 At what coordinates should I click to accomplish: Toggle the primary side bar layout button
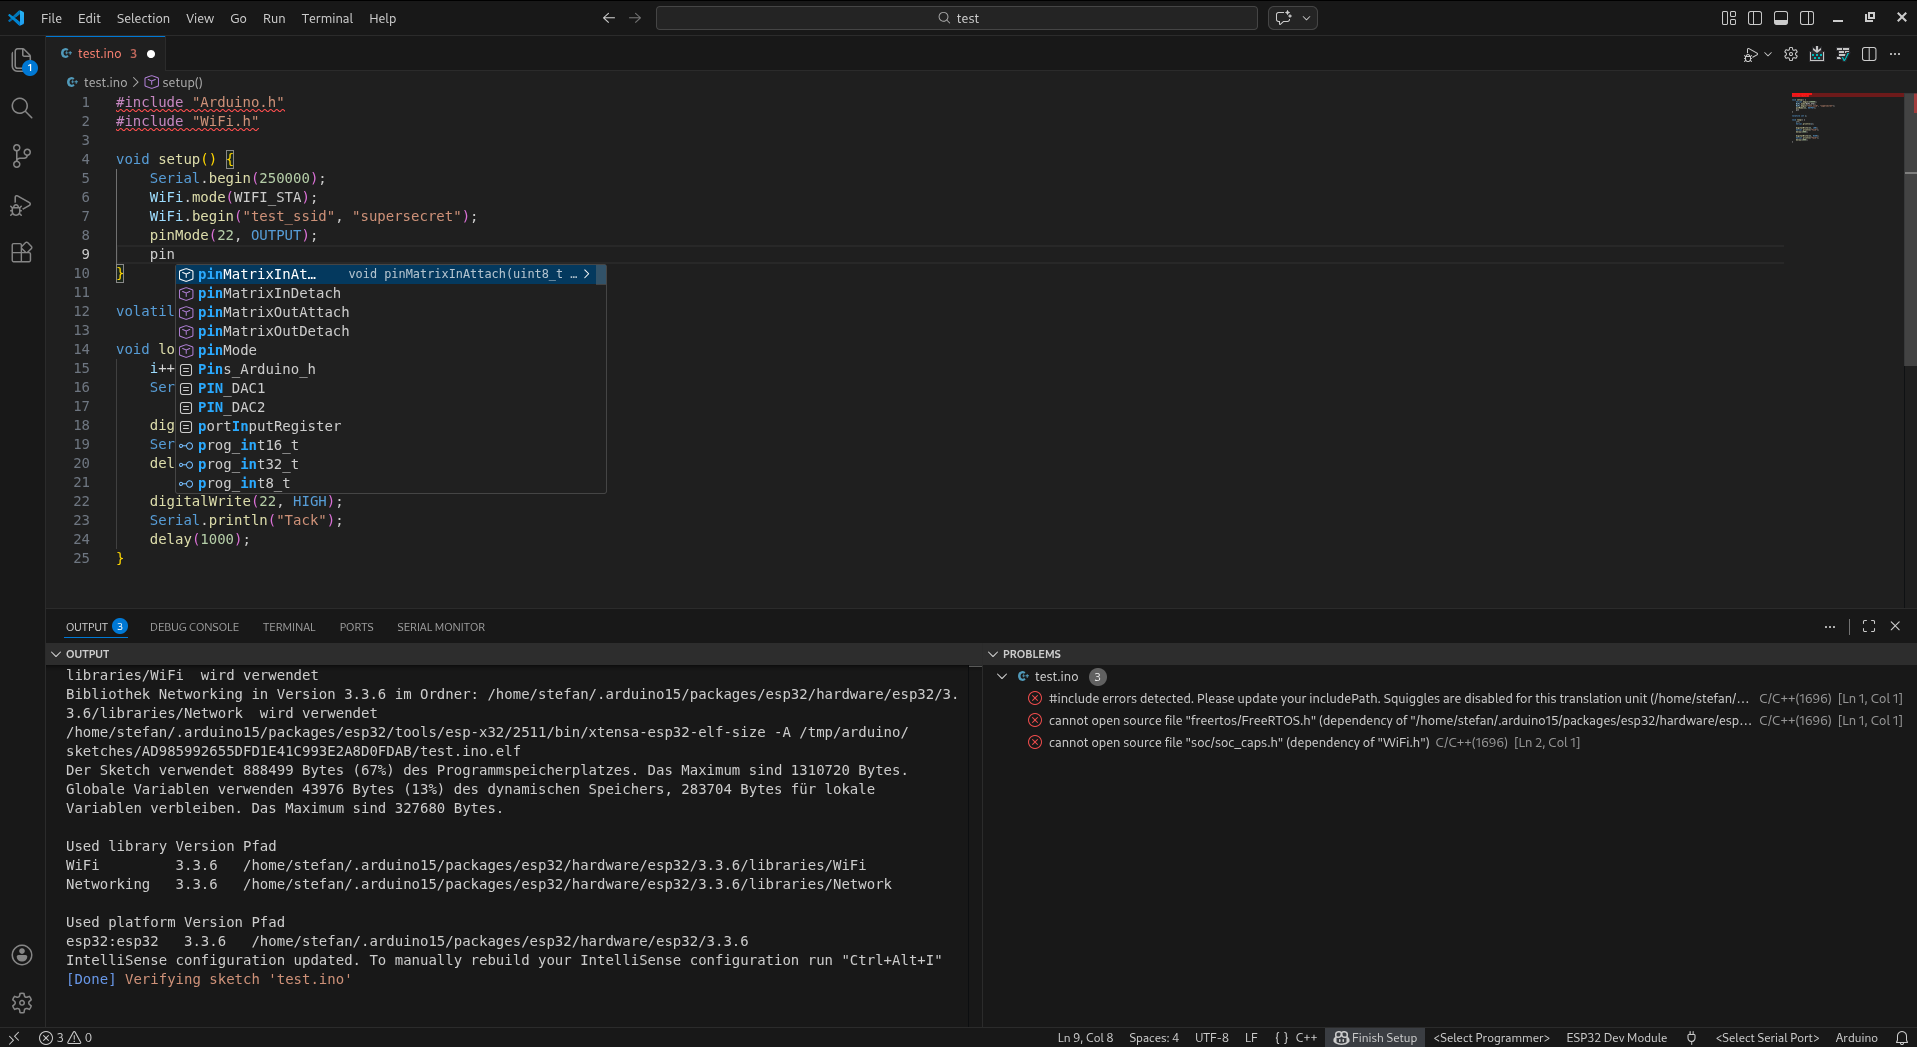(1755, 18)
